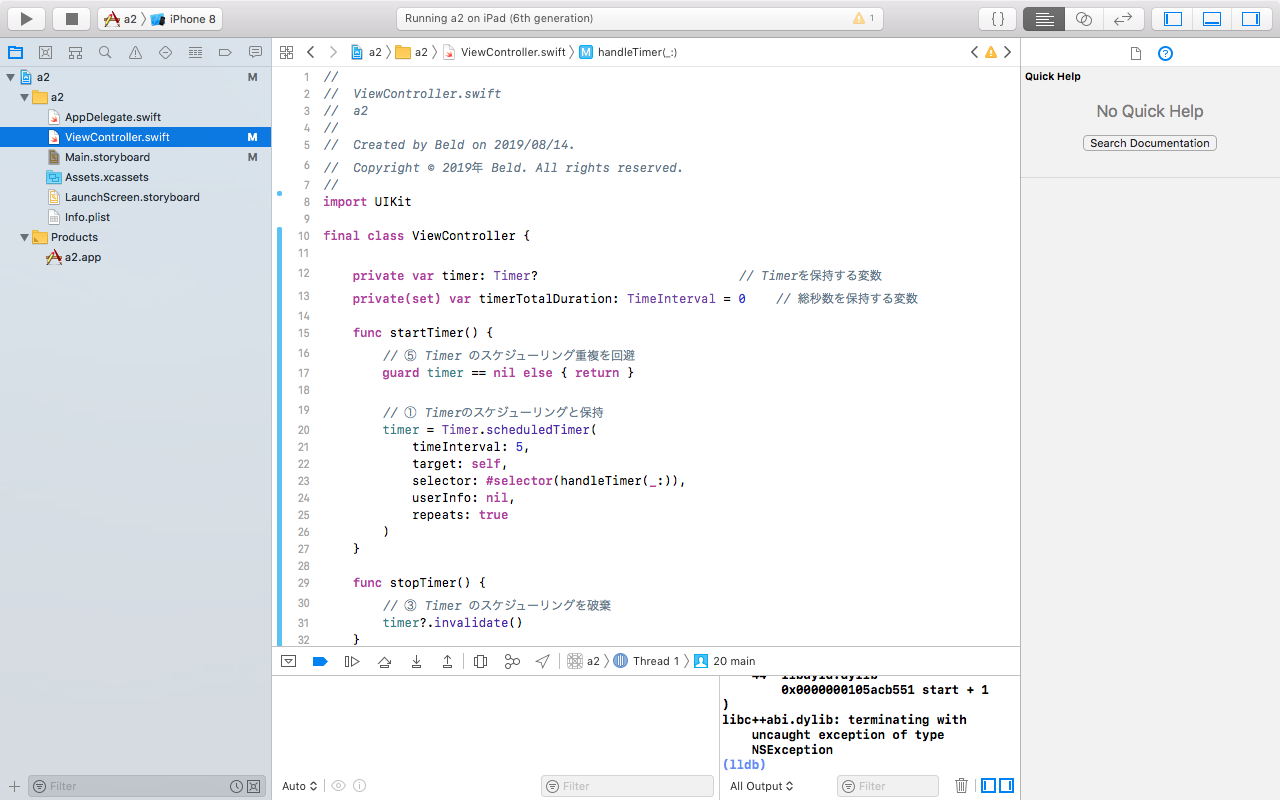This screenshot has width=1280, height=800.
Task: Run the app with the Play button
Action: point(24,17)
